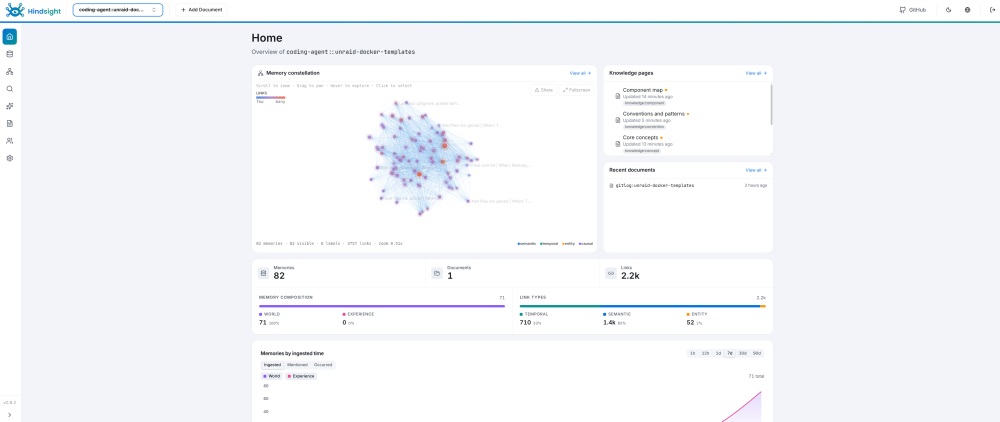Click the entity legend entry
The height and width of the screenshot is (422, 1000).
[568, 244]
